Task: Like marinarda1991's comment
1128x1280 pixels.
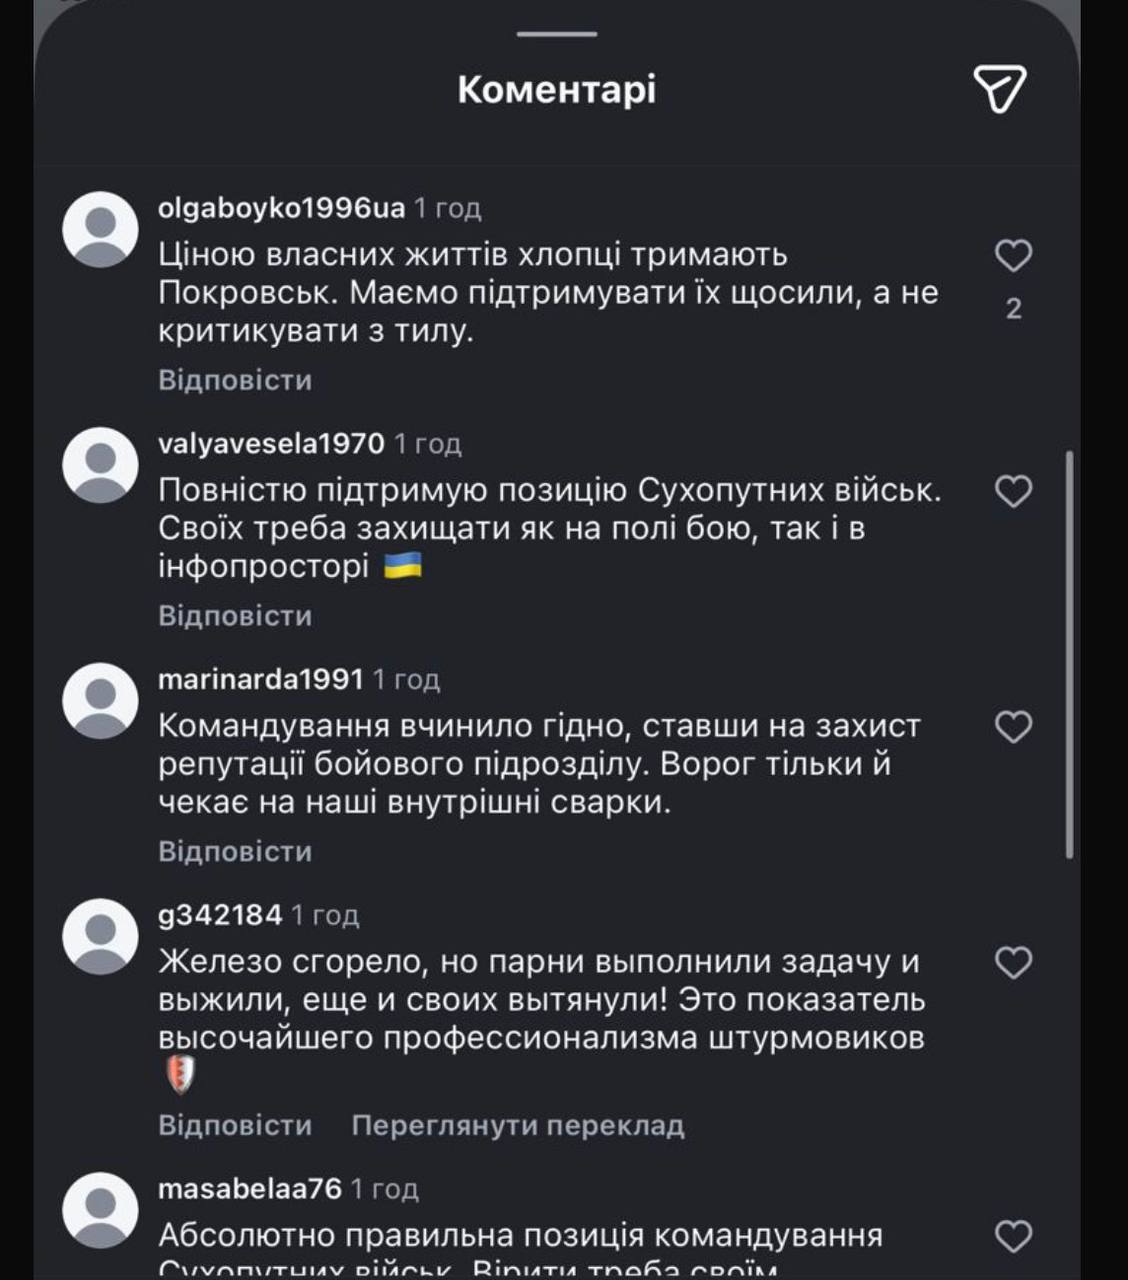Action: click(1013, 727)
